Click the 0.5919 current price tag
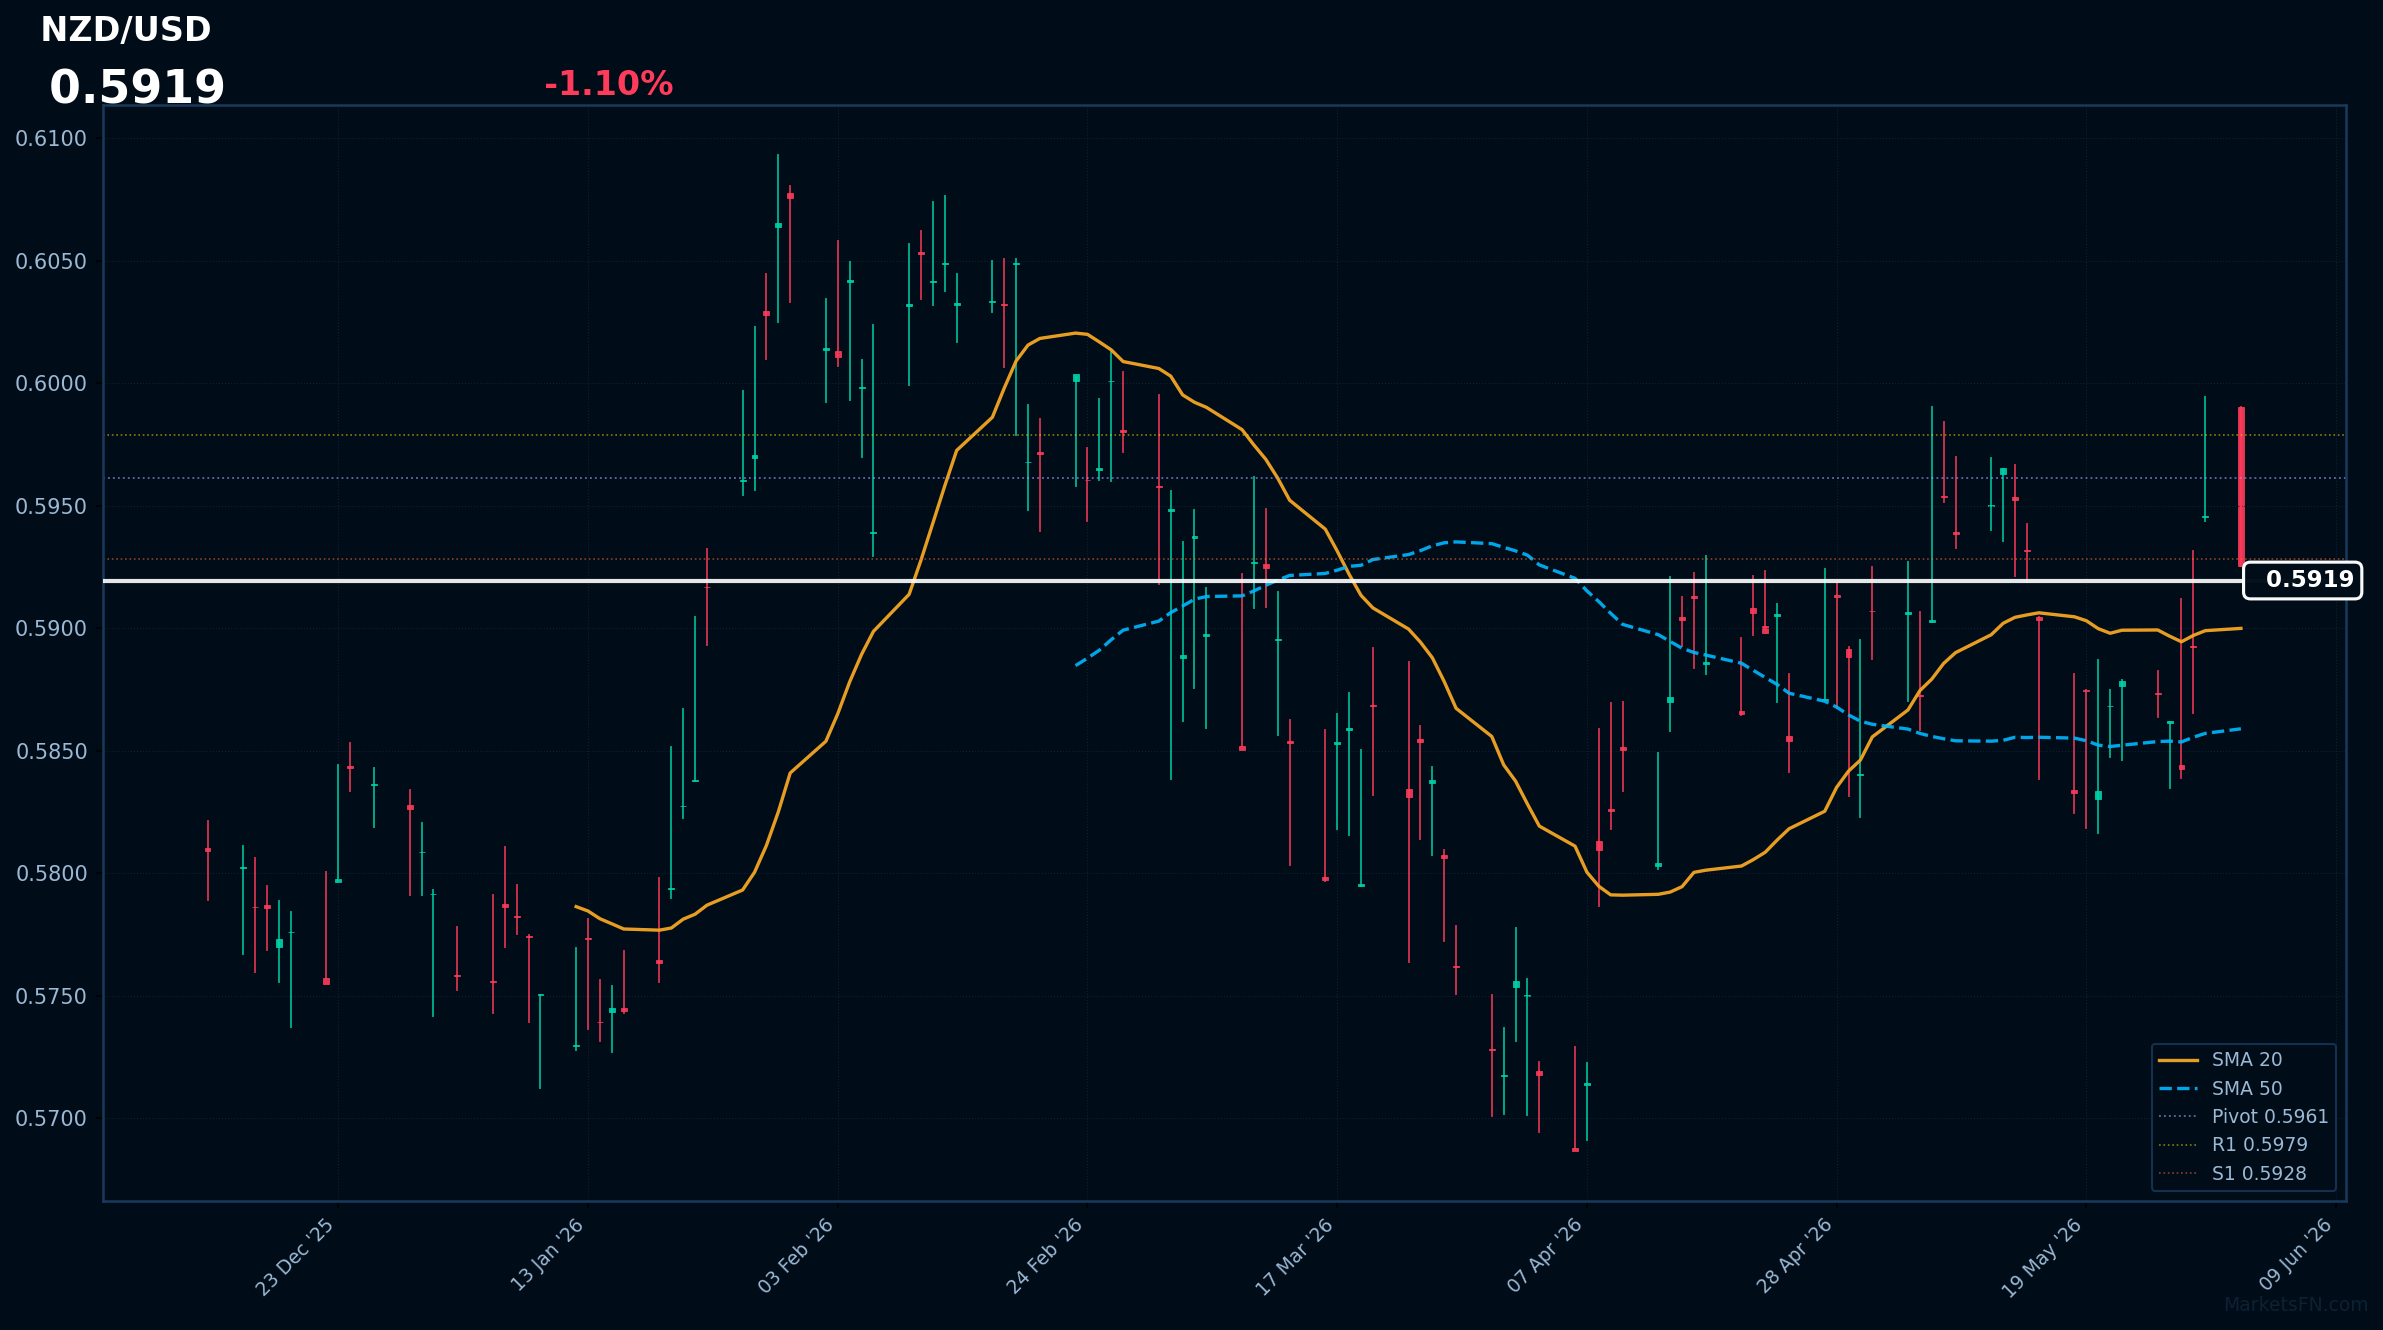Viewport: 2383px width, 1330px height. click(2302, 580)
